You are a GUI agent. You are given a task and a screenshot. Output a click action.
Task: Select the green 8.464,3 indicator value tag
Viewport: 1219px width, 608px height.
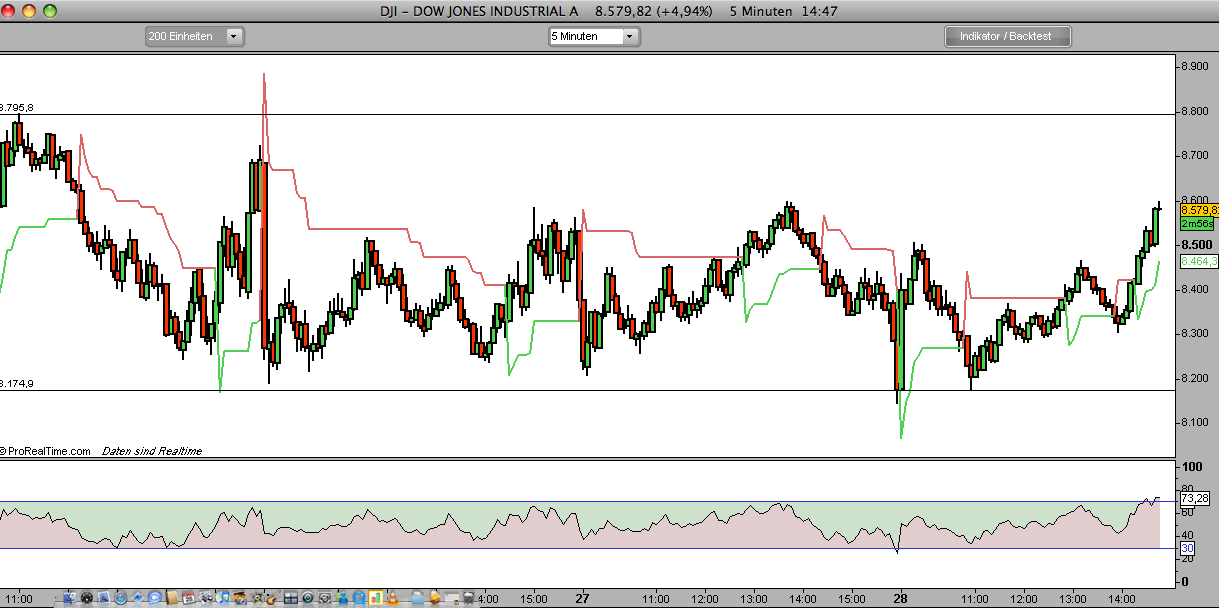pos(1199,261)
